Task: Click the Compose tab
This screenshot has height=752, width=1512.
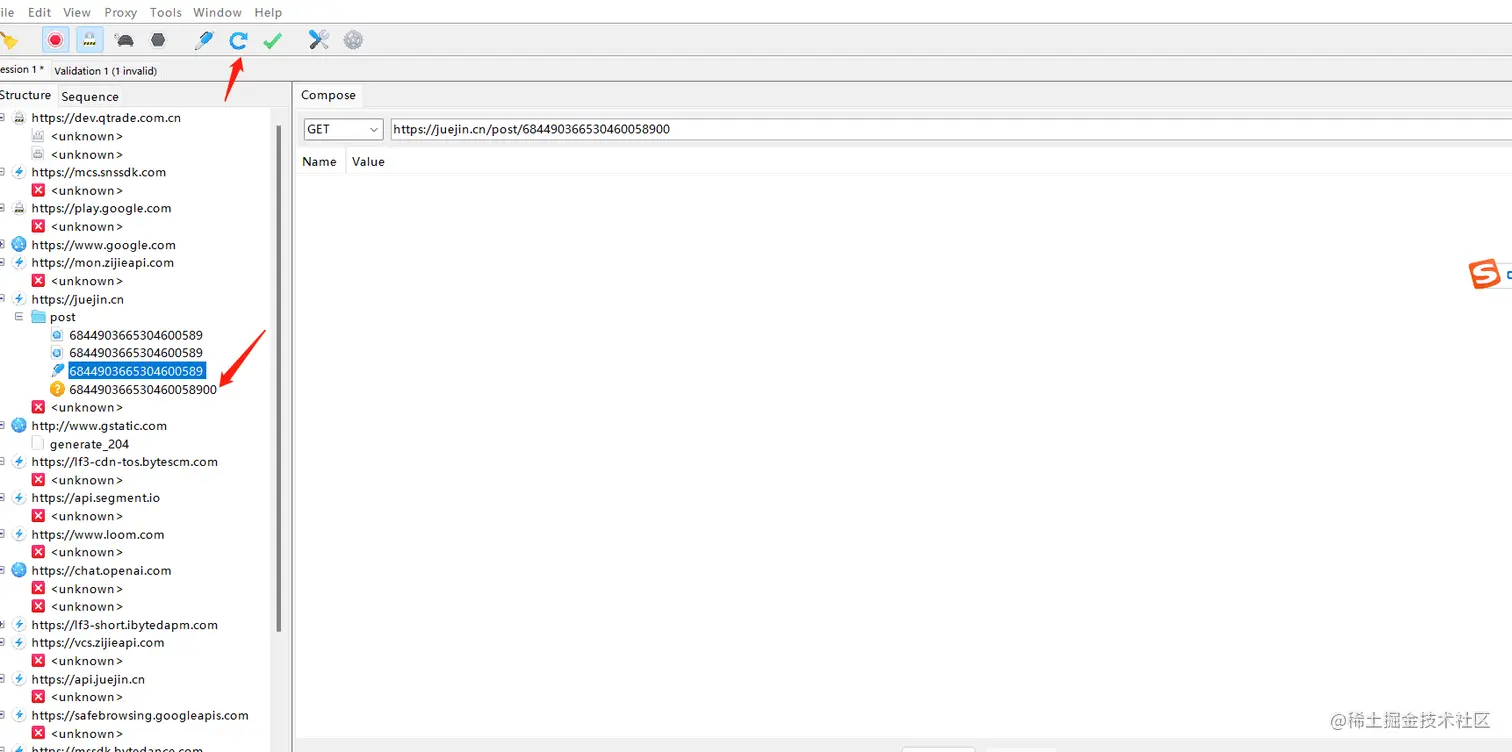Action: pos(328,95)
